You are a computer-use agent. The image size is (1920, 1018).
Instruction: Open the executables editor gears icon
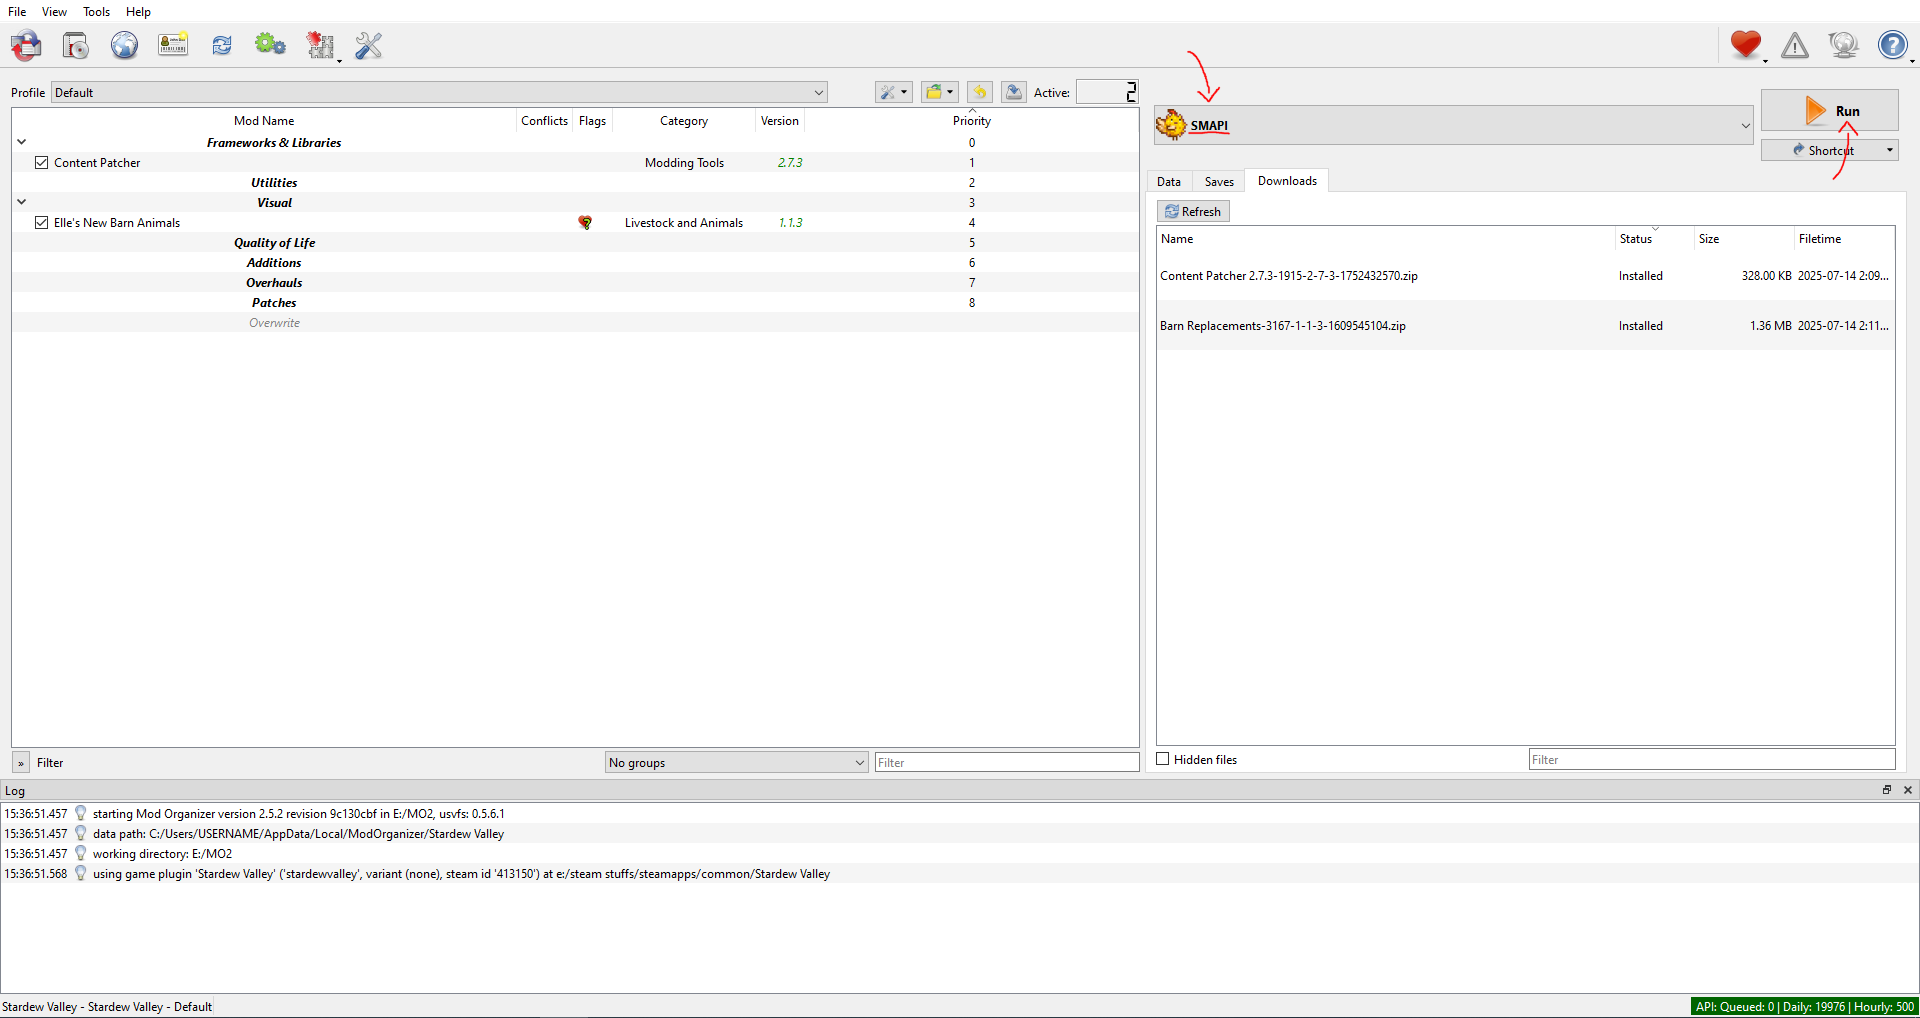tap(270, 45)
